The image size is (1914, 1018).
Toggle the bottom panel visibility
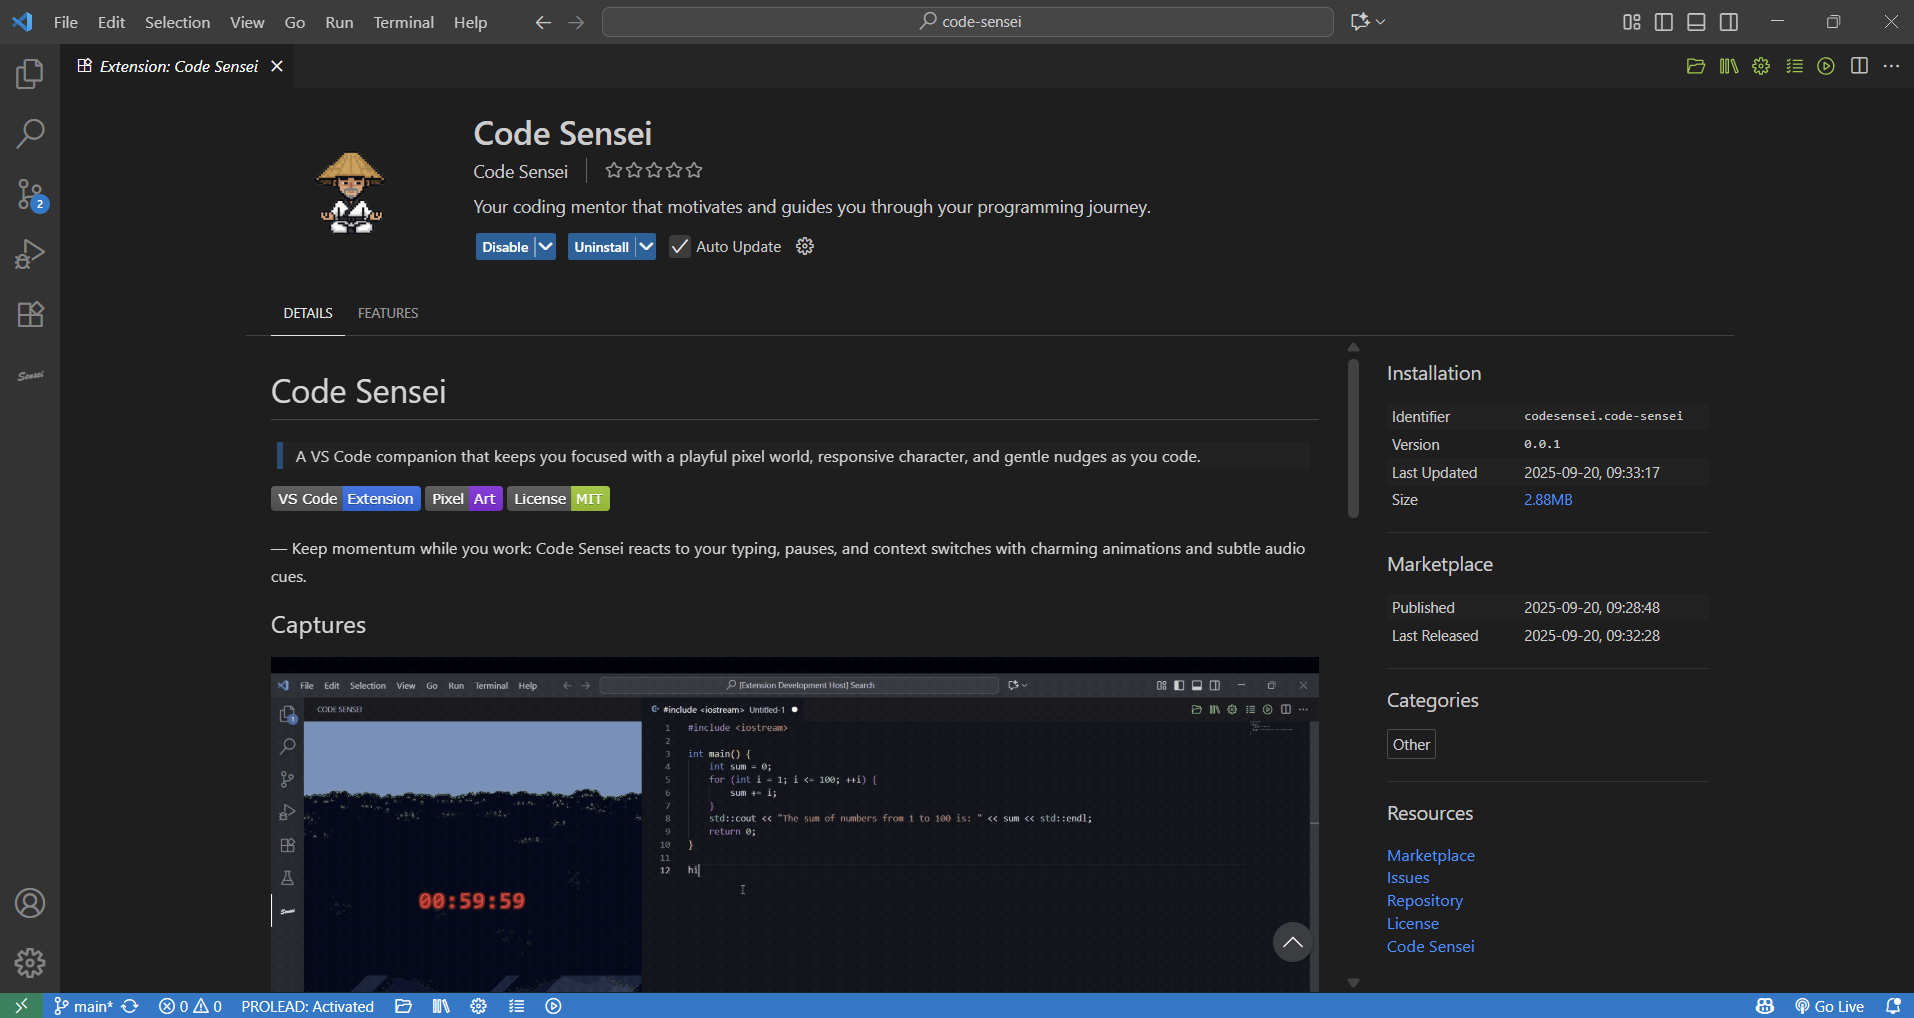click(1696, 22)
